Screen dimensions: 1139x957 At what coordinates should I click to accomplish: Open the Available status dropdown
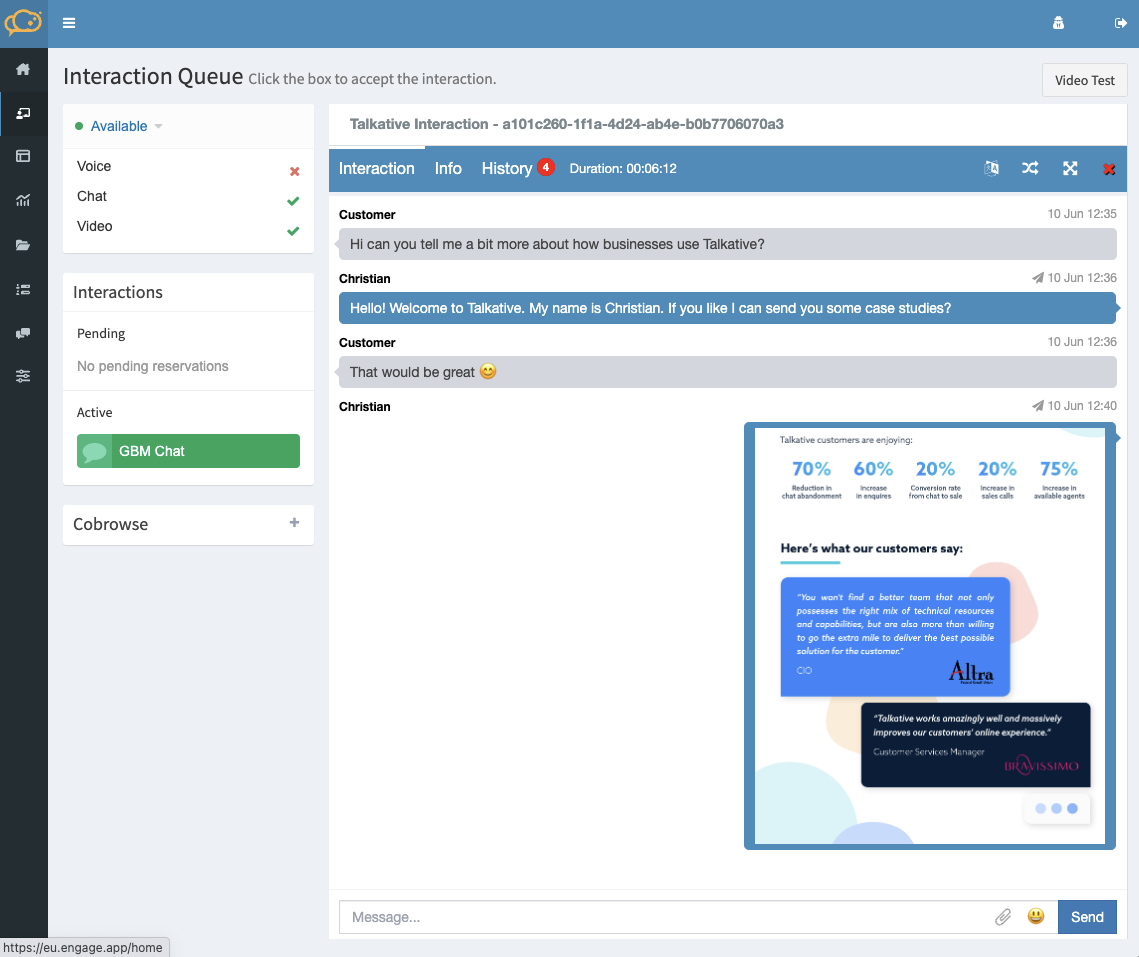(119, 126)
